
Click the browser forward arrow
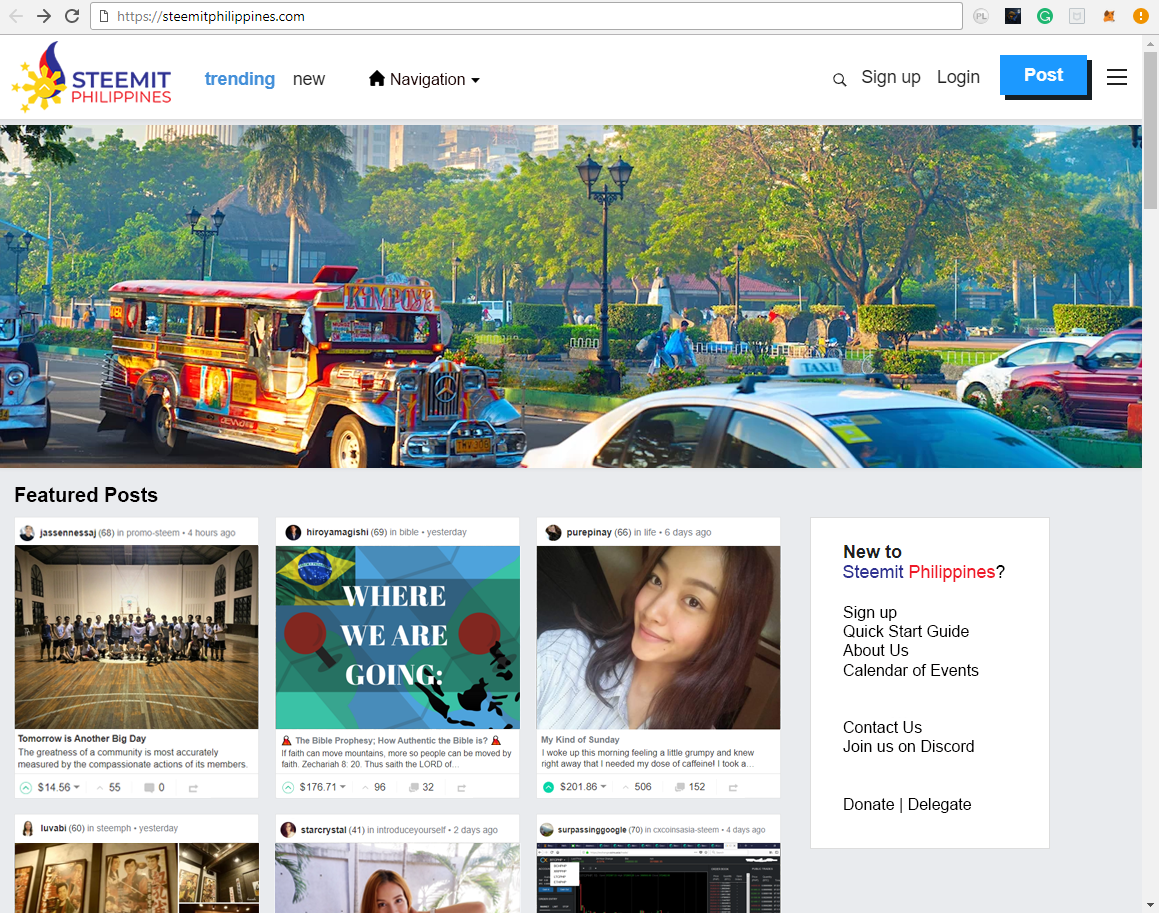(x=44, y=16)
